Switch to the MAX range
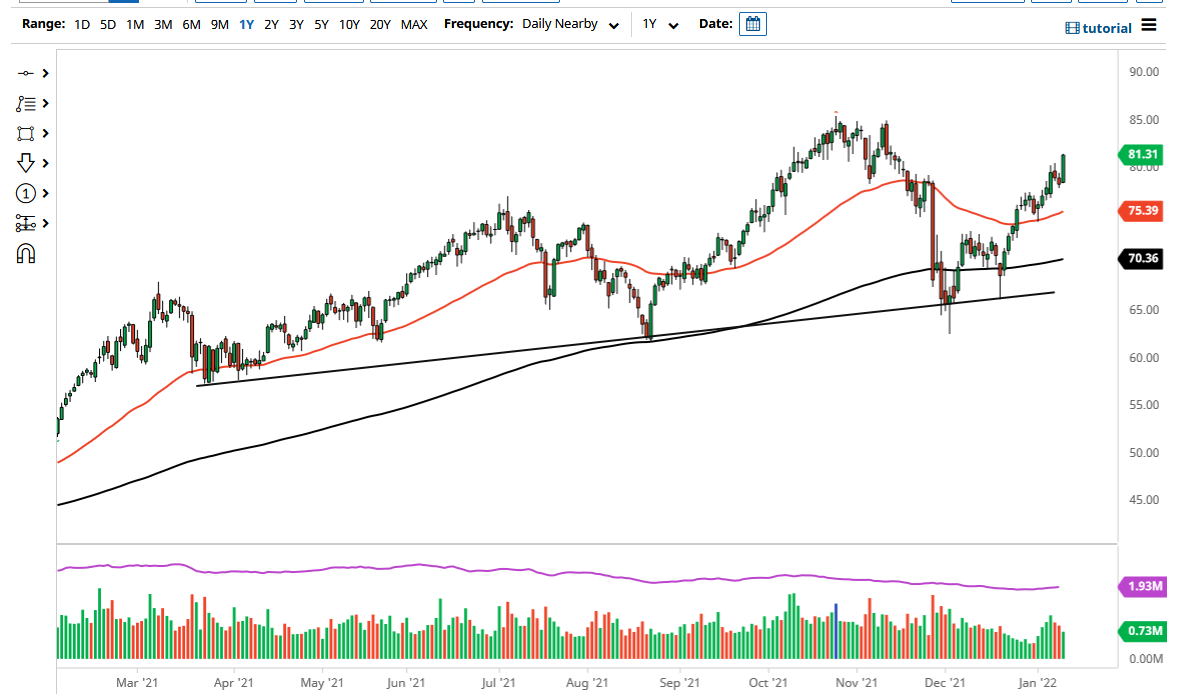 [414, 24]
